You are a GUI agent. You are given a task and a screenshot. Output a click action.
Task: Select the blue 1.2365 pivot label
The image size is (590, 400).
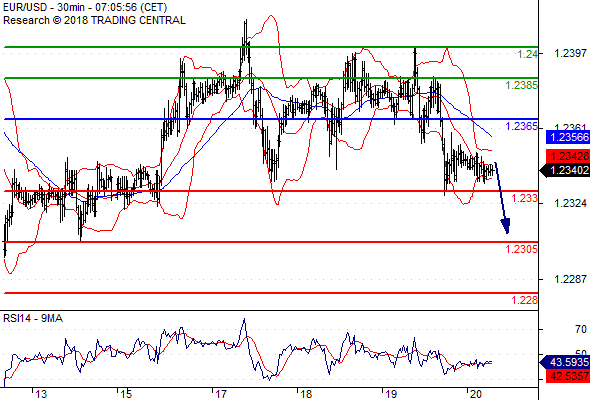522,126
